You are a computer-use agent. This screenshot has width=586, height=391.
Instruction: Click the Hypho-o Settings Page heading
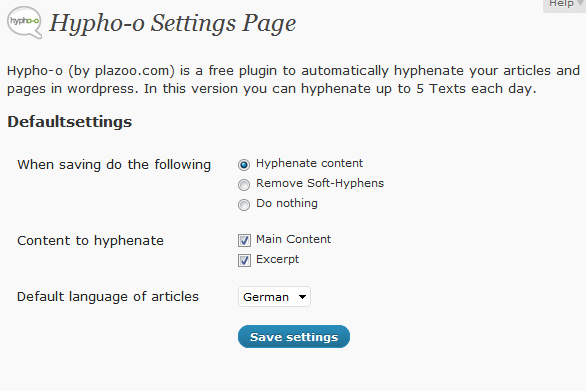[173, 24]
